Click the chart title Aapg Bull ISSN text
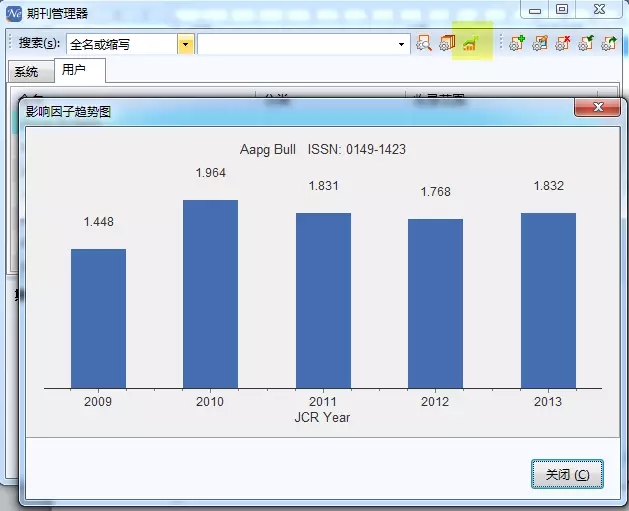Viewport: 629px width, 511px height. click(x=323, y=150)
